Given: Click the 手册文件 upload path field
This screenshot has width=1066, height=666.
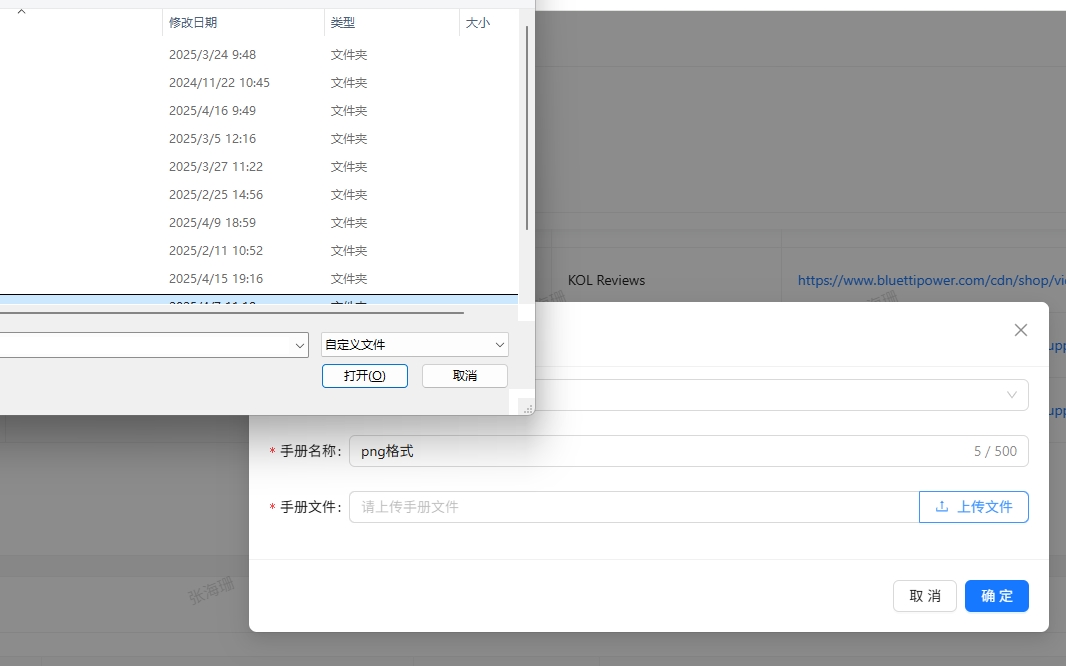Looking at the screenshot, I should 634,507.
